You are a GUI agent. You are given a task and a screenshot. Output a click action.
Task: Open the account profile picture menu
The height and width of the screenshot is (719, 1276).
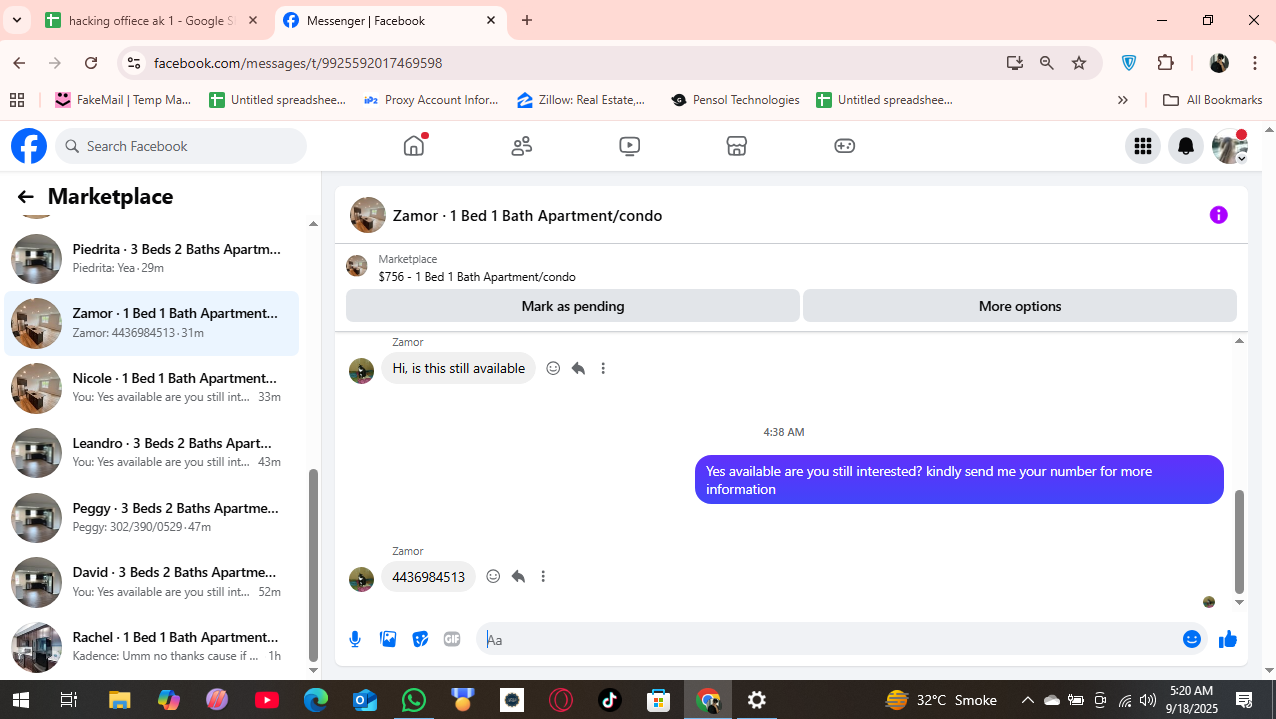coord(1230,146)
